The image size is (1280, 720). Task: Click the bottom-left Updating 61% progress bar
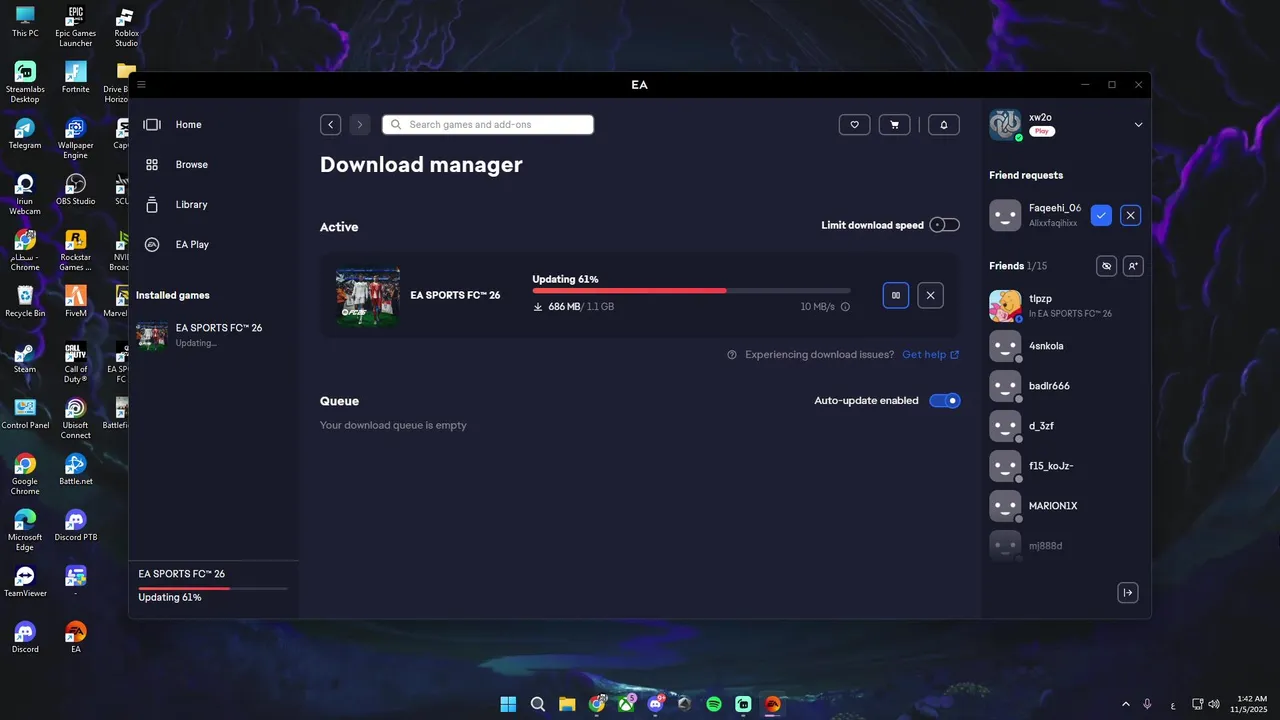tap(213, 588)
